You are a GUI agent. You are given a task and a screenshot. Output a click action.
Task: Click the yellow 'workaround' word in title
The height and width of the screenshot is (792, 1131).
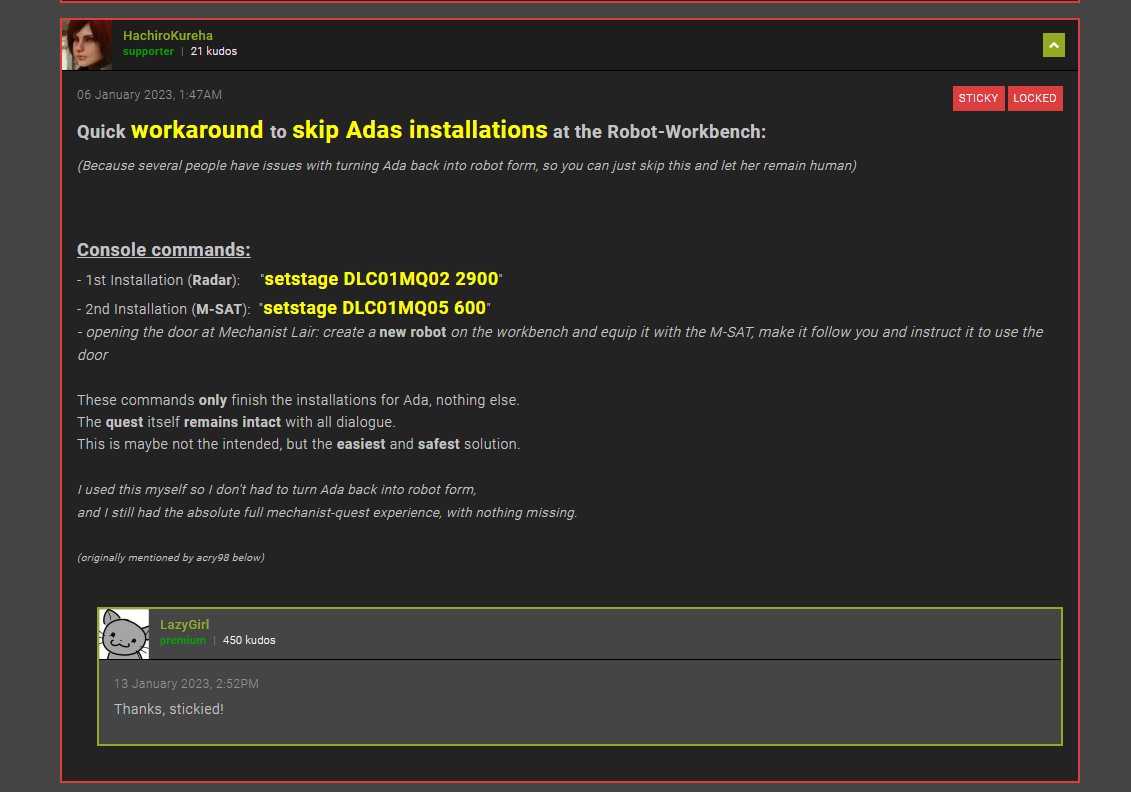tap(197, 130)
